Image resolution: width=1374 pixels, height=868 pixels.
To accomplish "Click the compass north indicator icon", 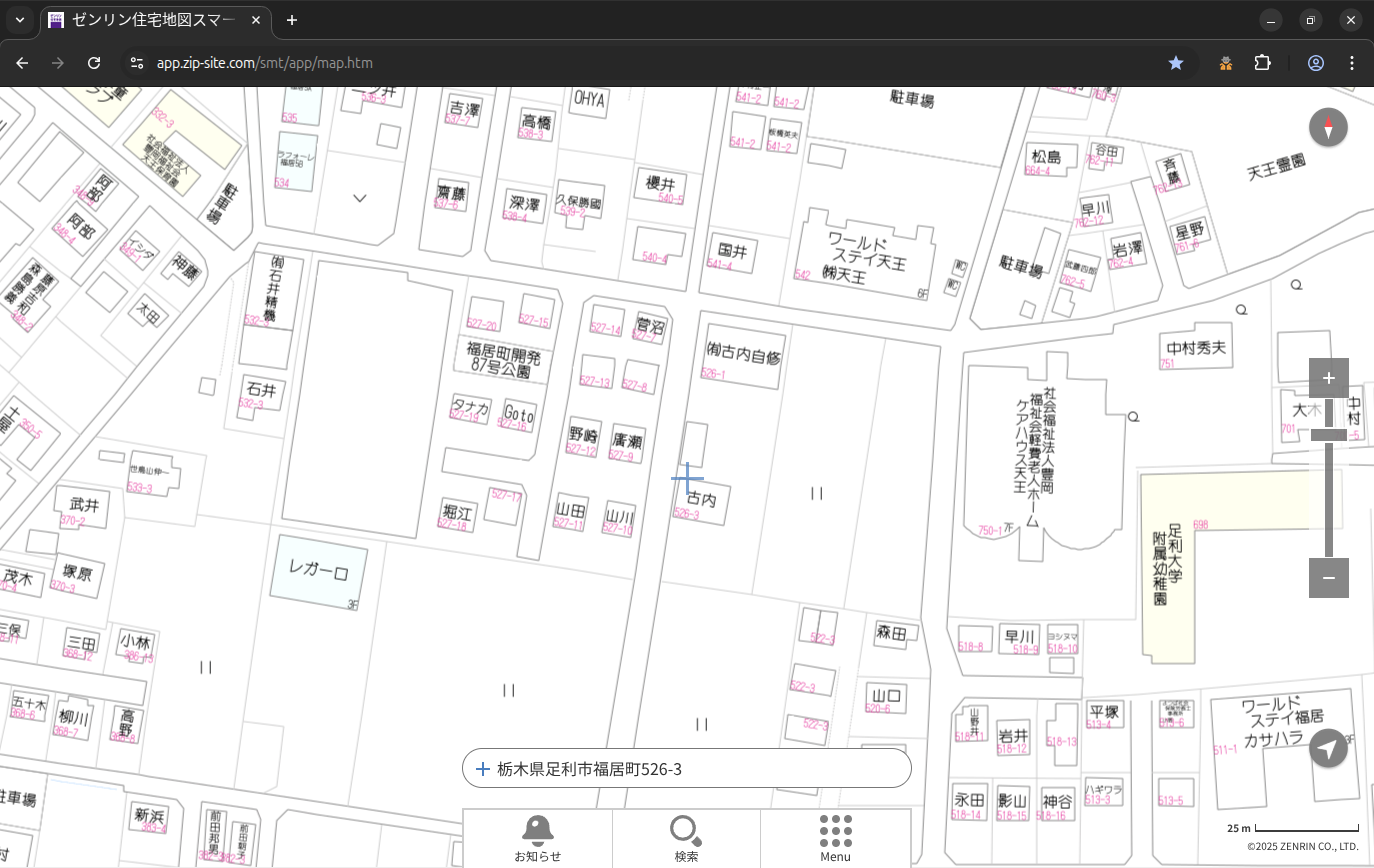I will [1328, 128].
